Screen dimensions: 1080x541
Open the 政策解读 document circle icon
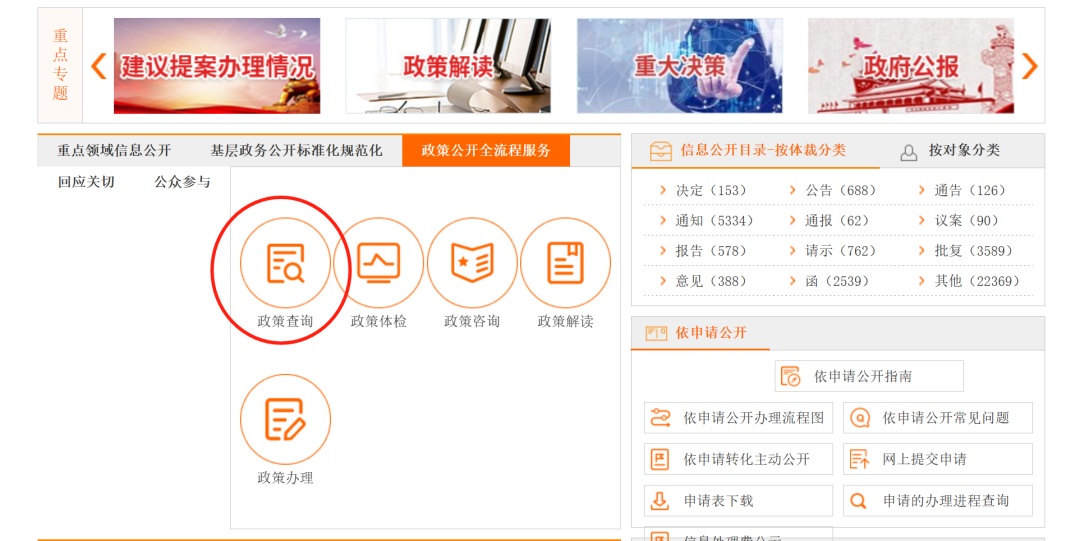pos(565,263)
